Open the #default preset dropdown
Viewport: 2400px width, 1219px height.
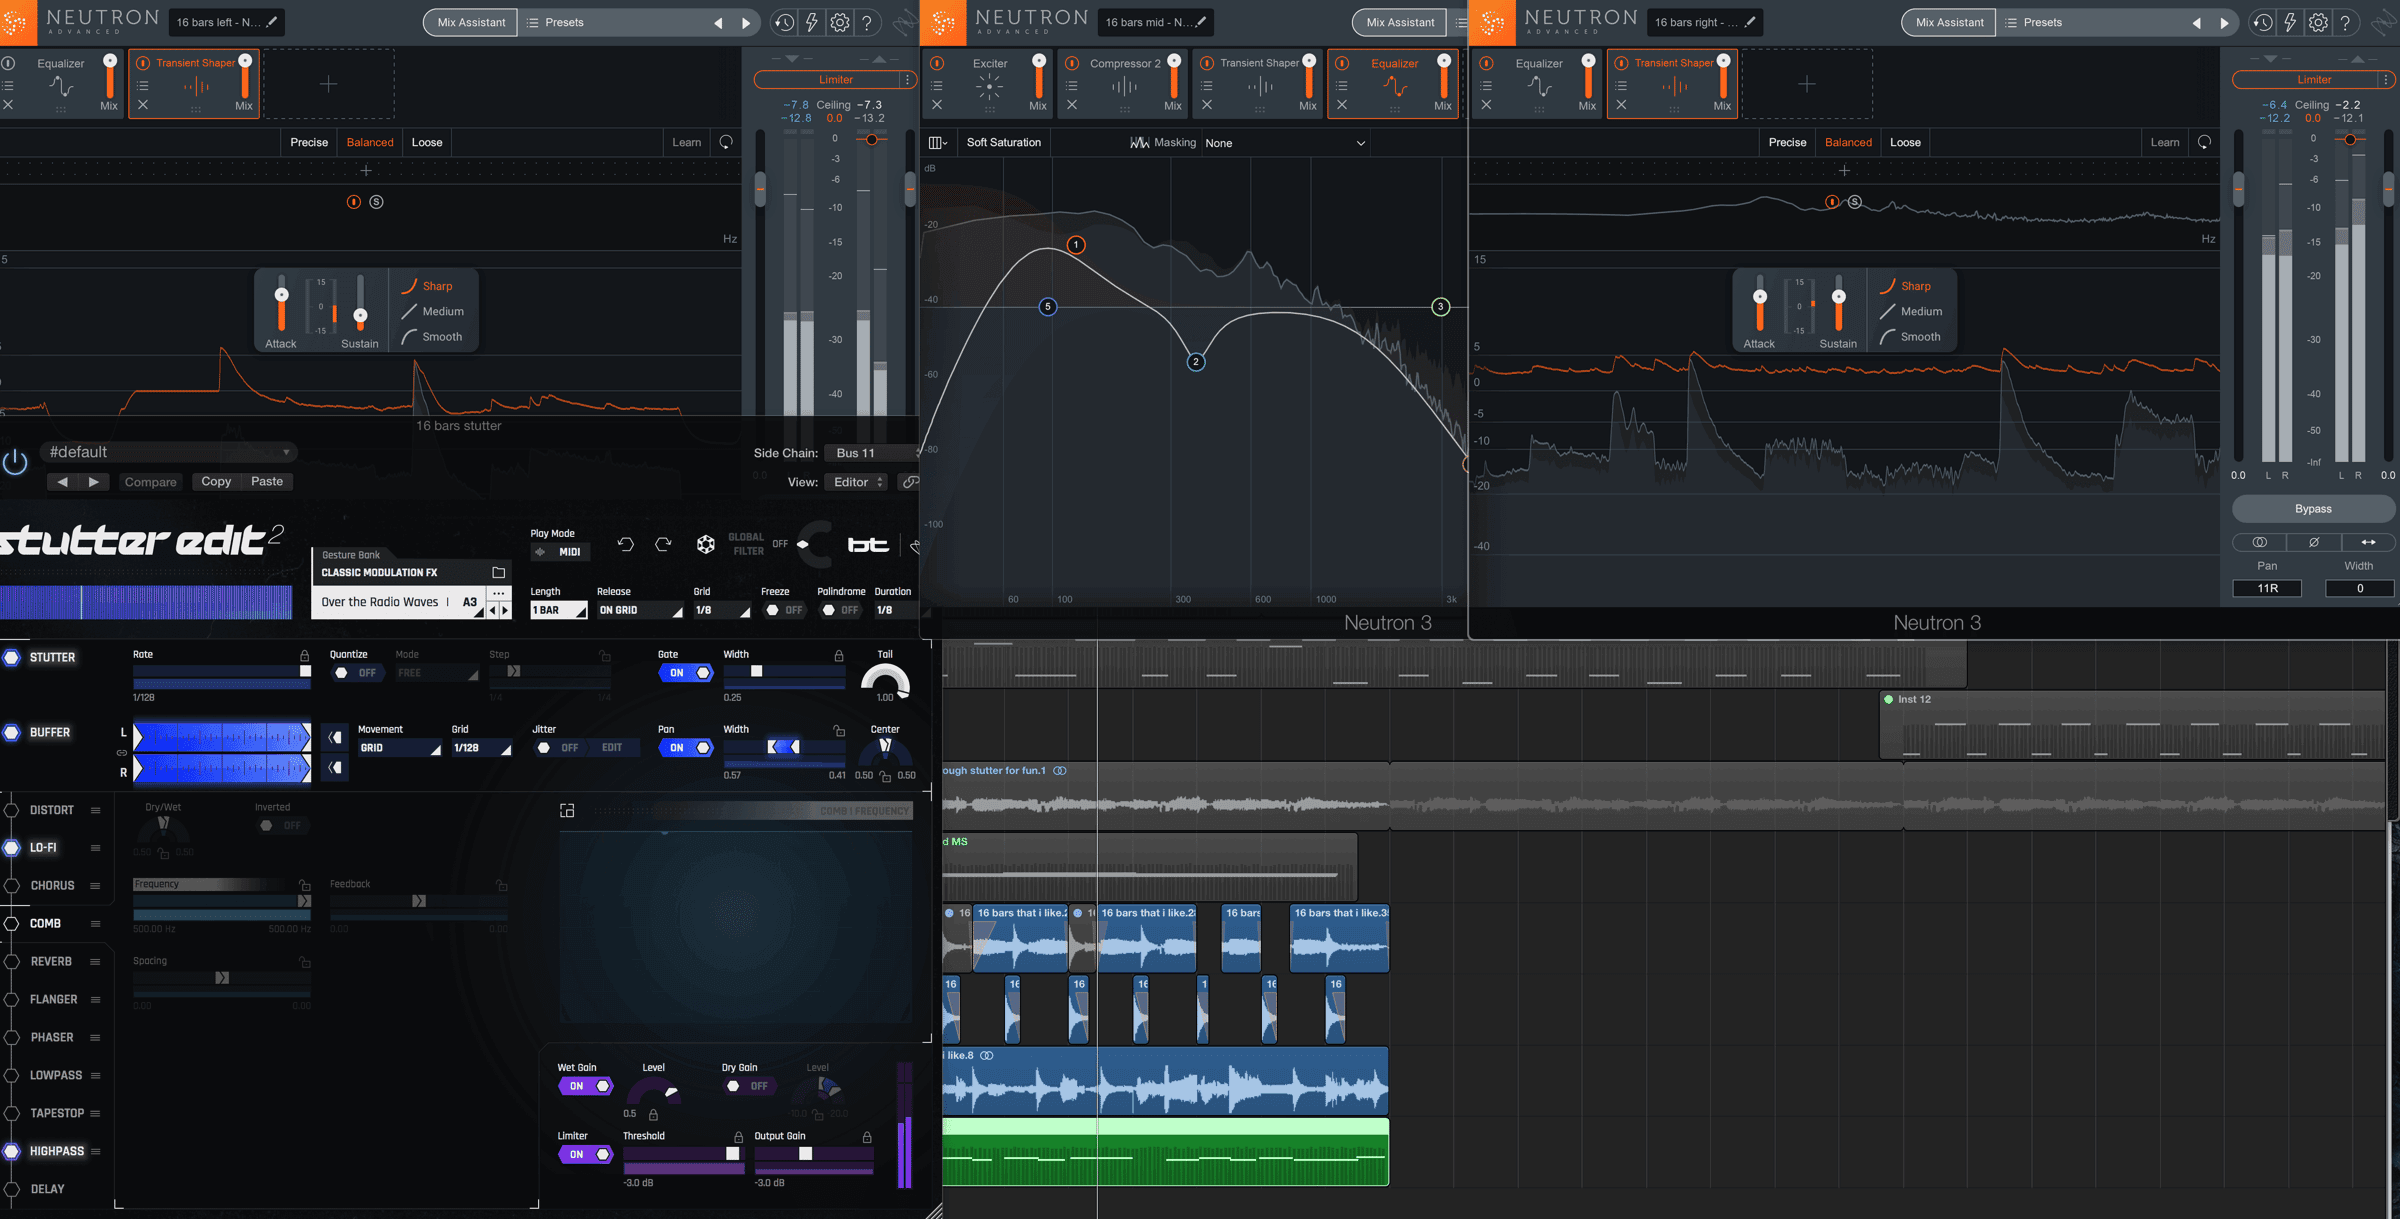coord(168,452)
